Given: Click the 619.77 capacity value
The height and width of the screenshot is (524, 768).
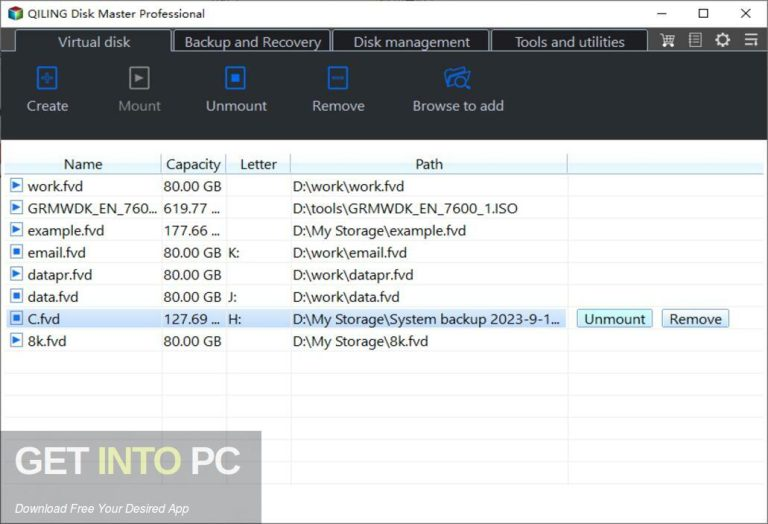Looking at the screenshot, I should point(192,208).
